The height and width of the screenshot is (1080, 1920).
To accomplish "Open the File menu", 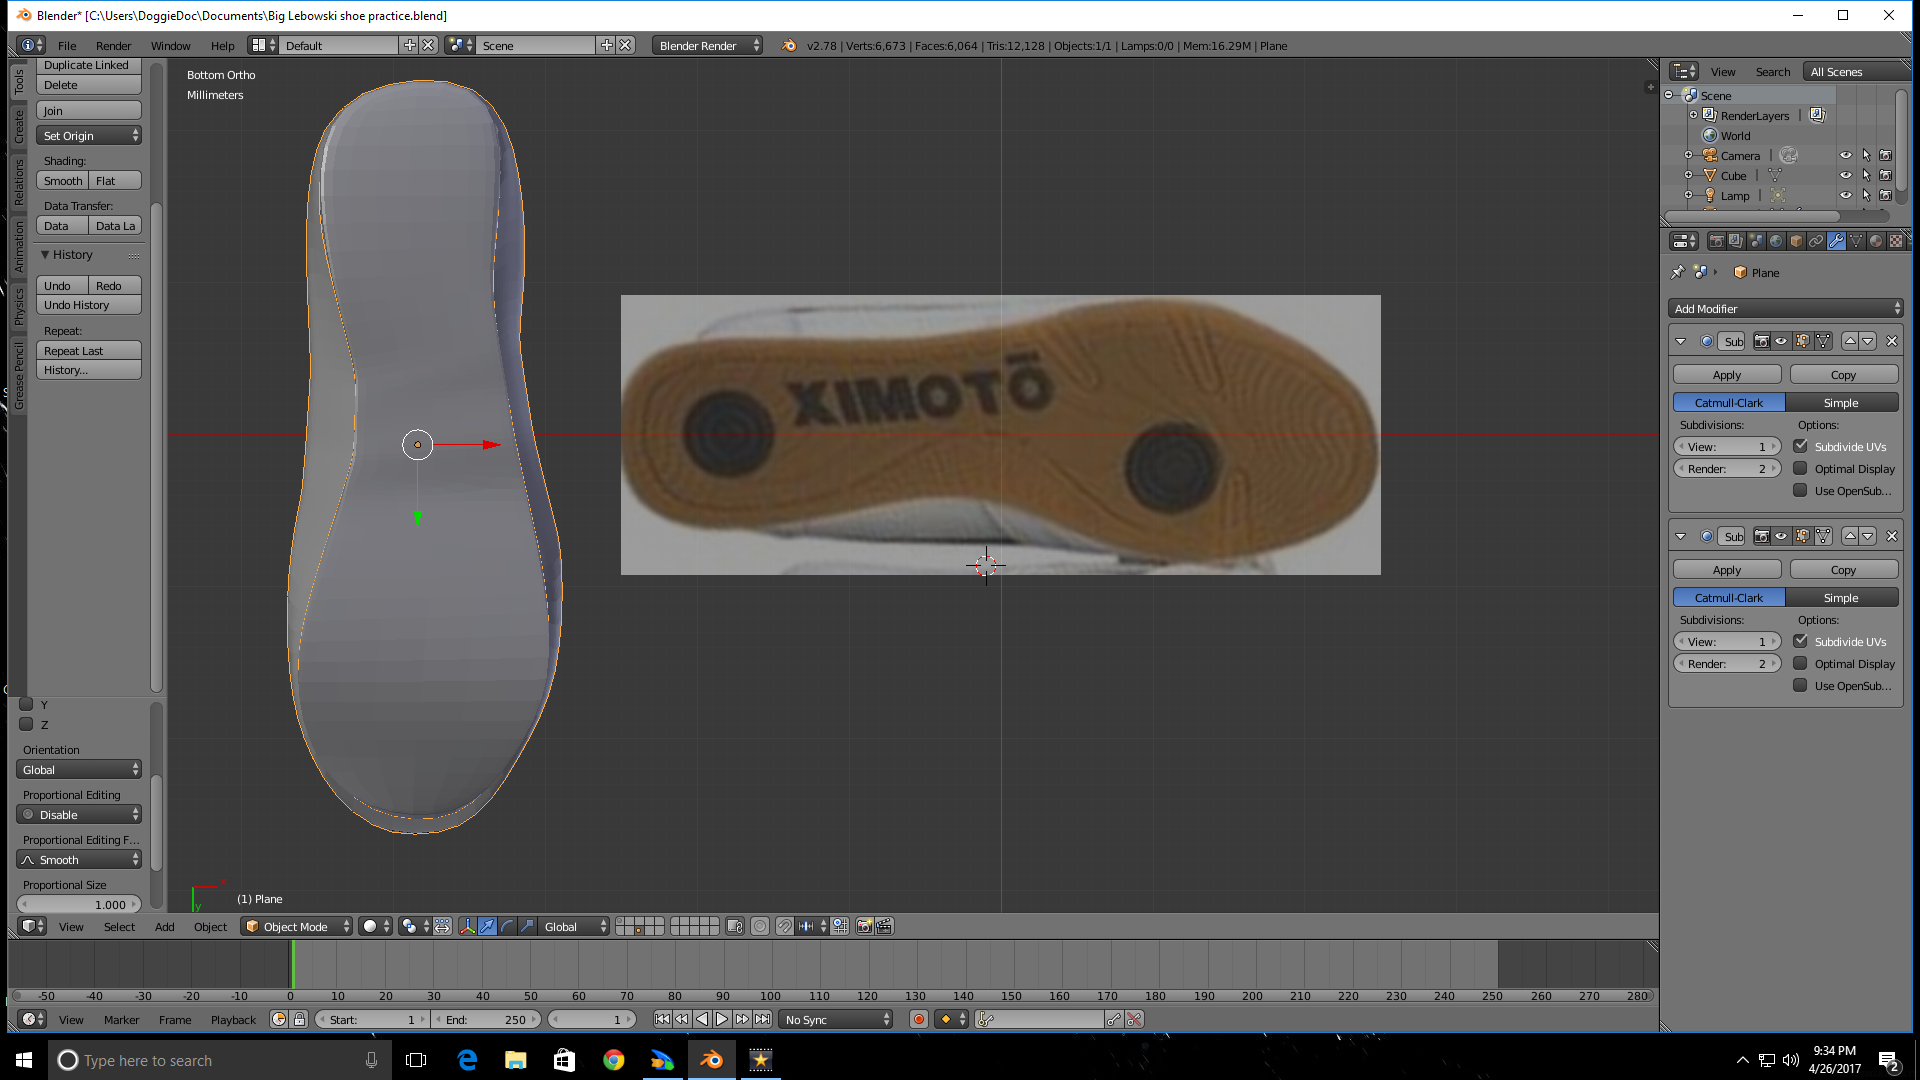I will [x=67, y=46].
